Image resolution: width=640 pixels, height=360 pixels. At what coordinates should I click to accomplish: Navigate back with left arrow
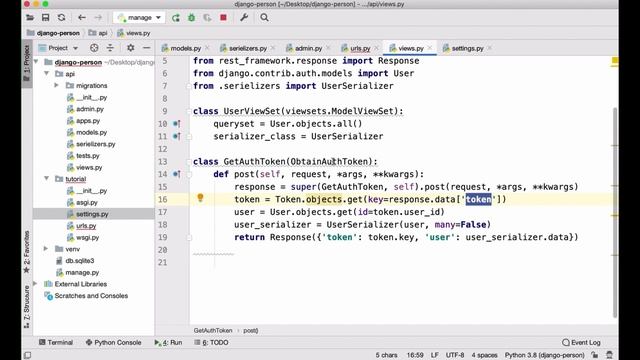point(82,18)
